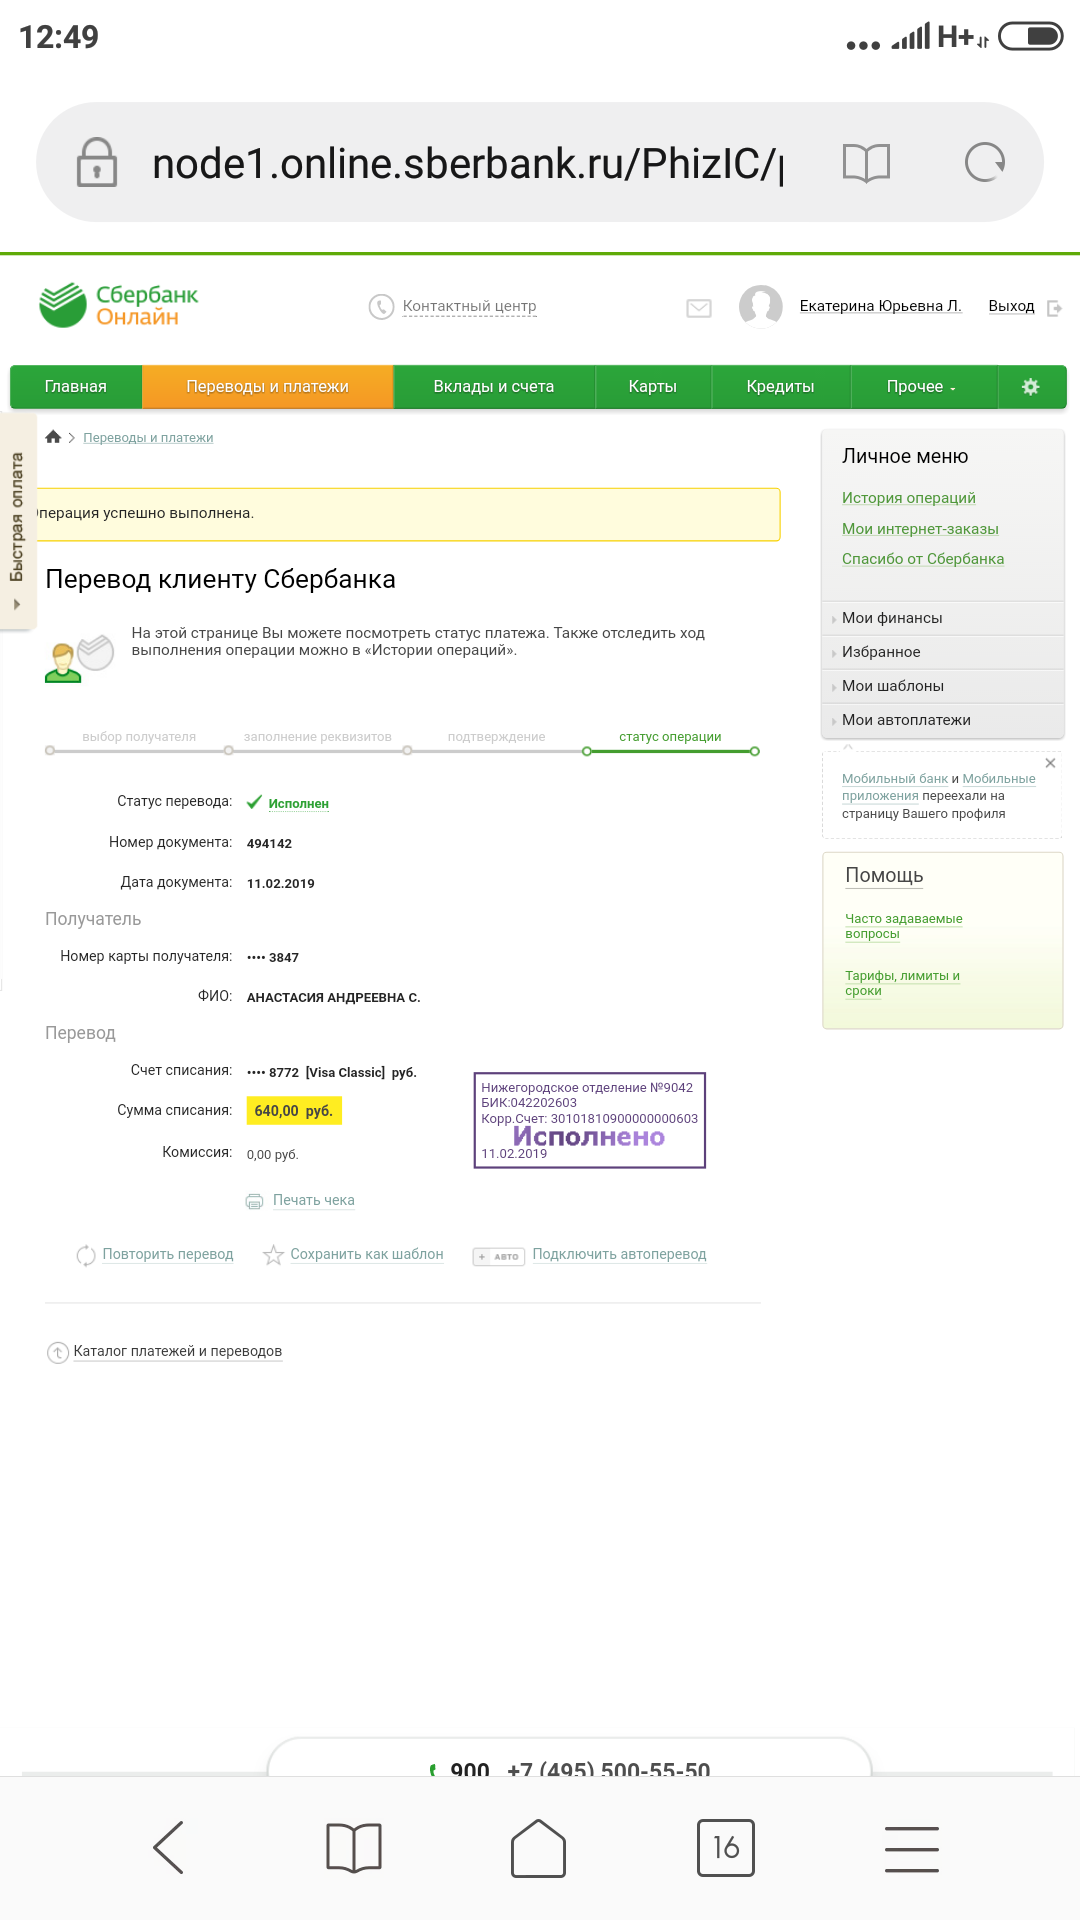
Task: Expand Избранное section
Action: tap(942, 652)
